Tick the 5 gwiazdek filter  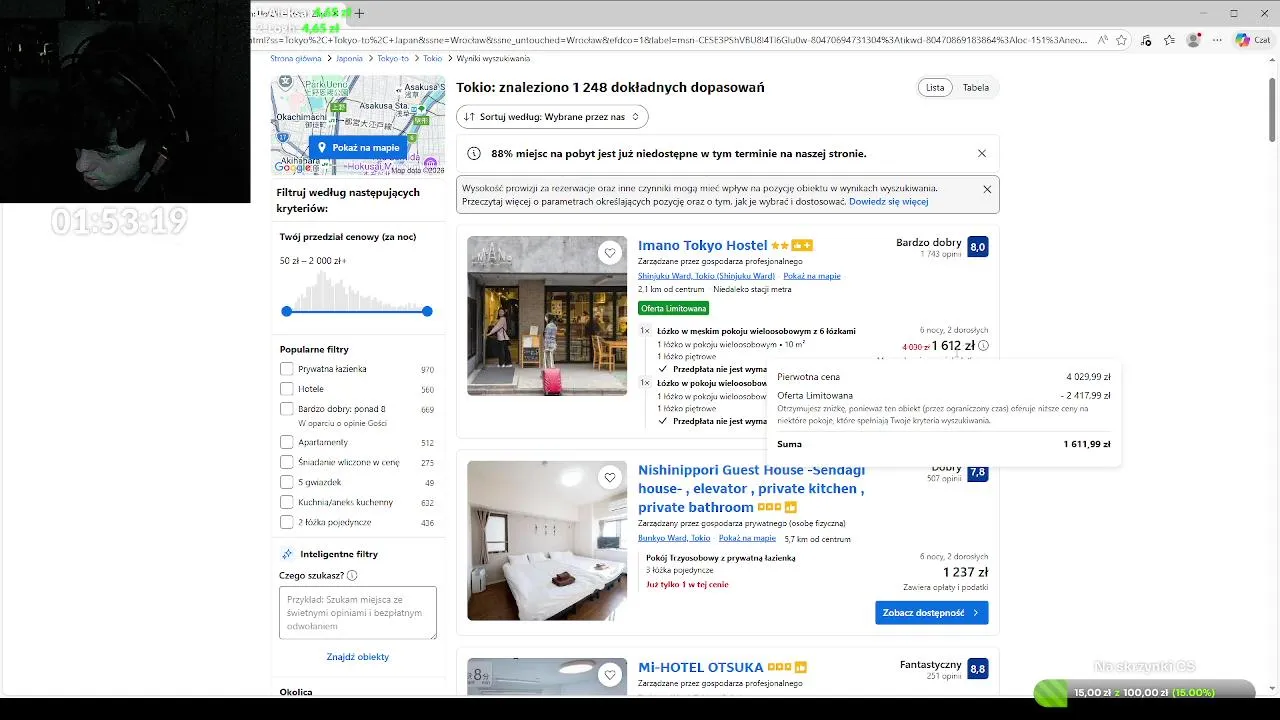(x=287, y=482)
